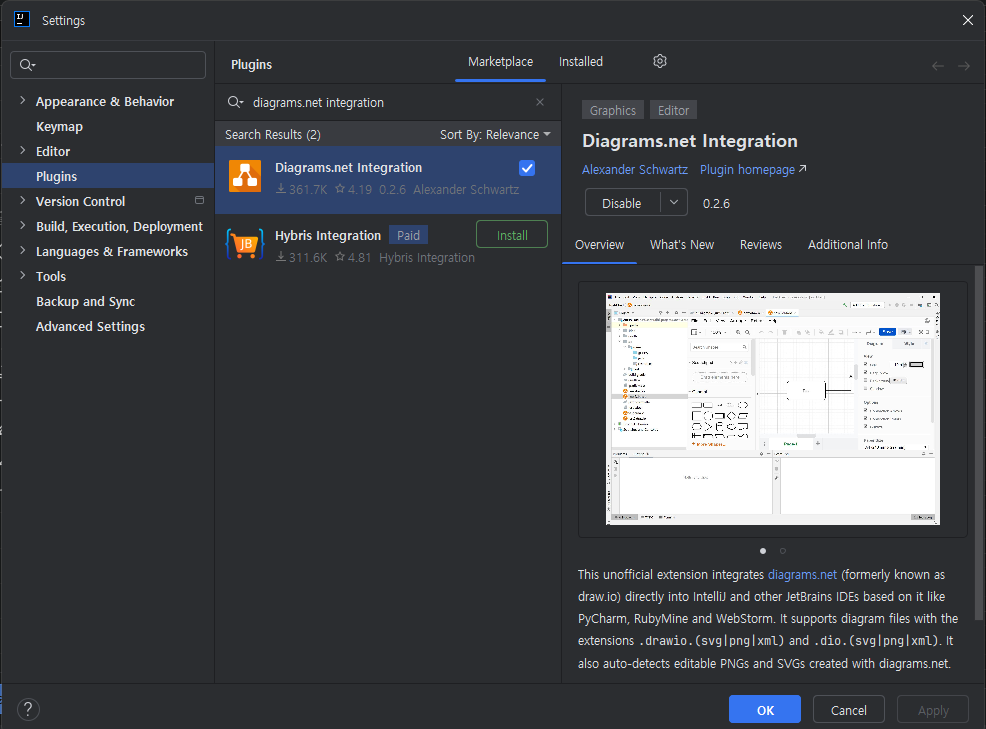
Task: Select the Hybris Integration result row
Action: [x=387, y=245]
